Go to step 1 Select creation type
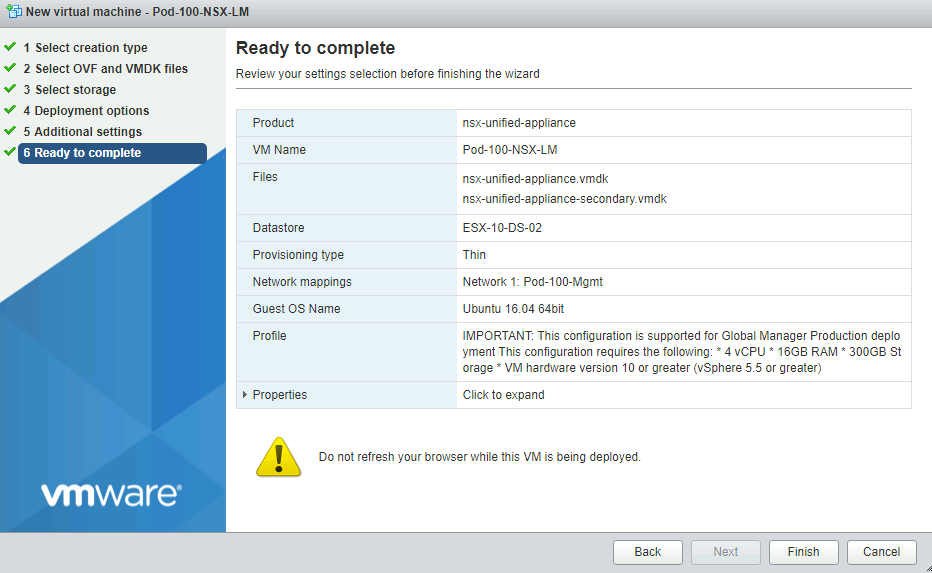The image size is (932, 573). [x=85, y=48]
